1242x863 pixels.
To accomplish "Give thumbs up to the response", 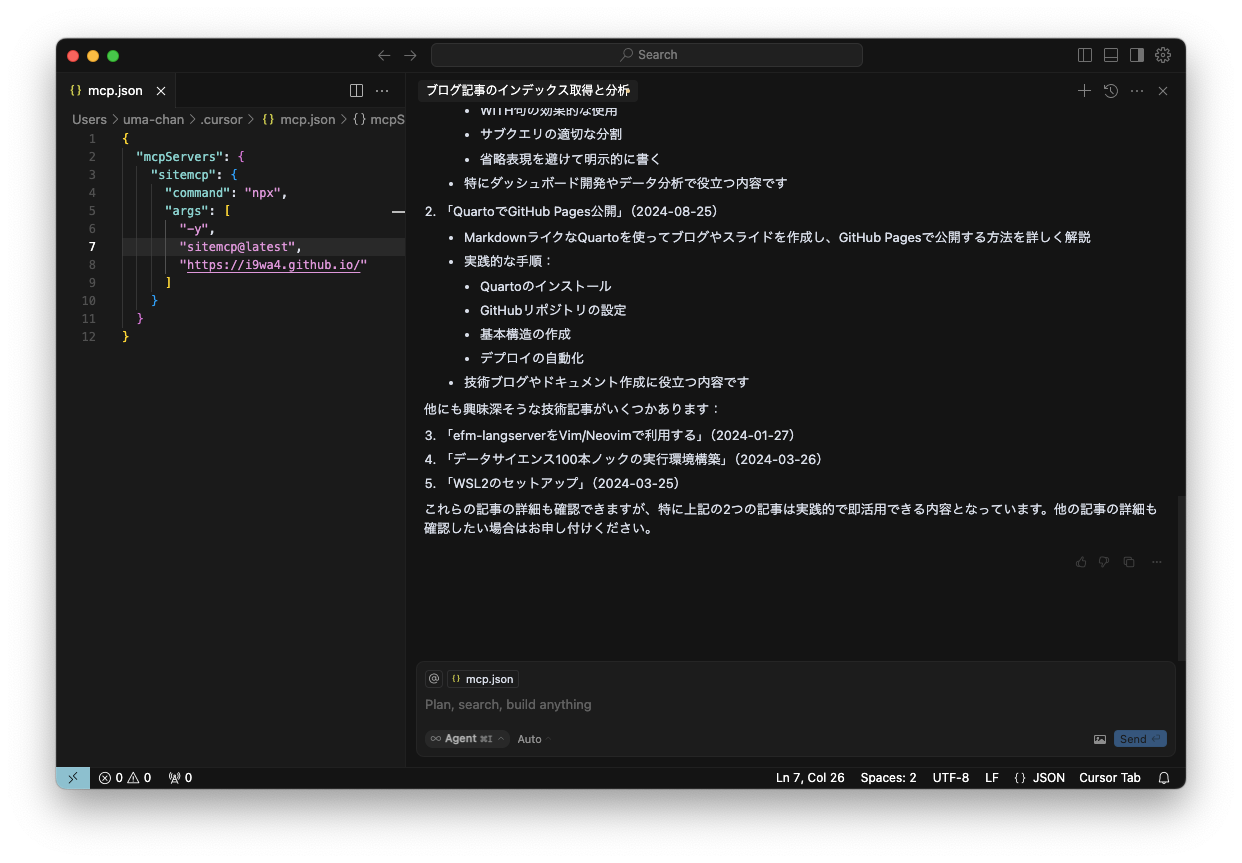I will coord(1081,562).
